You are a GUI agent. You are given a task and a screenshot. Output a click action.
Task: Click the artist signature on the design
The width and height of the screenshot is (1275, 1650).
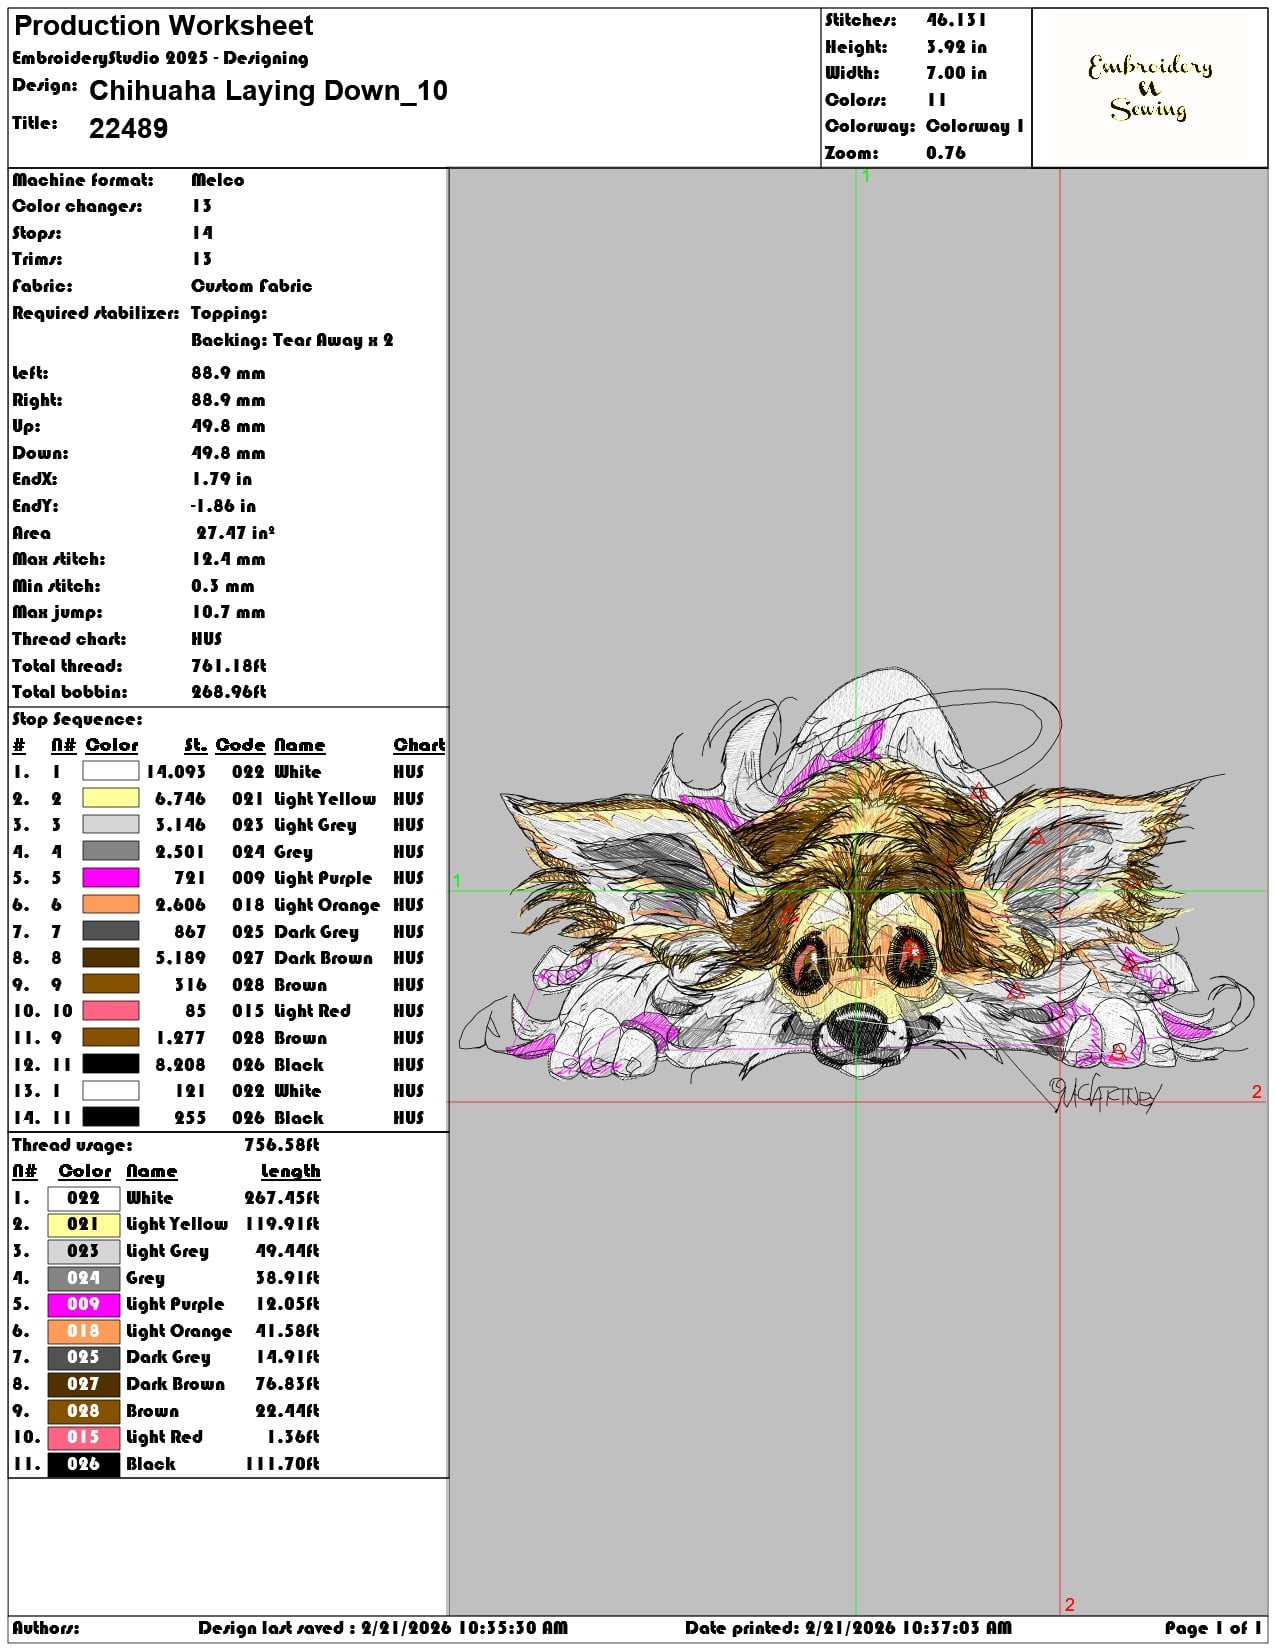click(1105, 1094)
